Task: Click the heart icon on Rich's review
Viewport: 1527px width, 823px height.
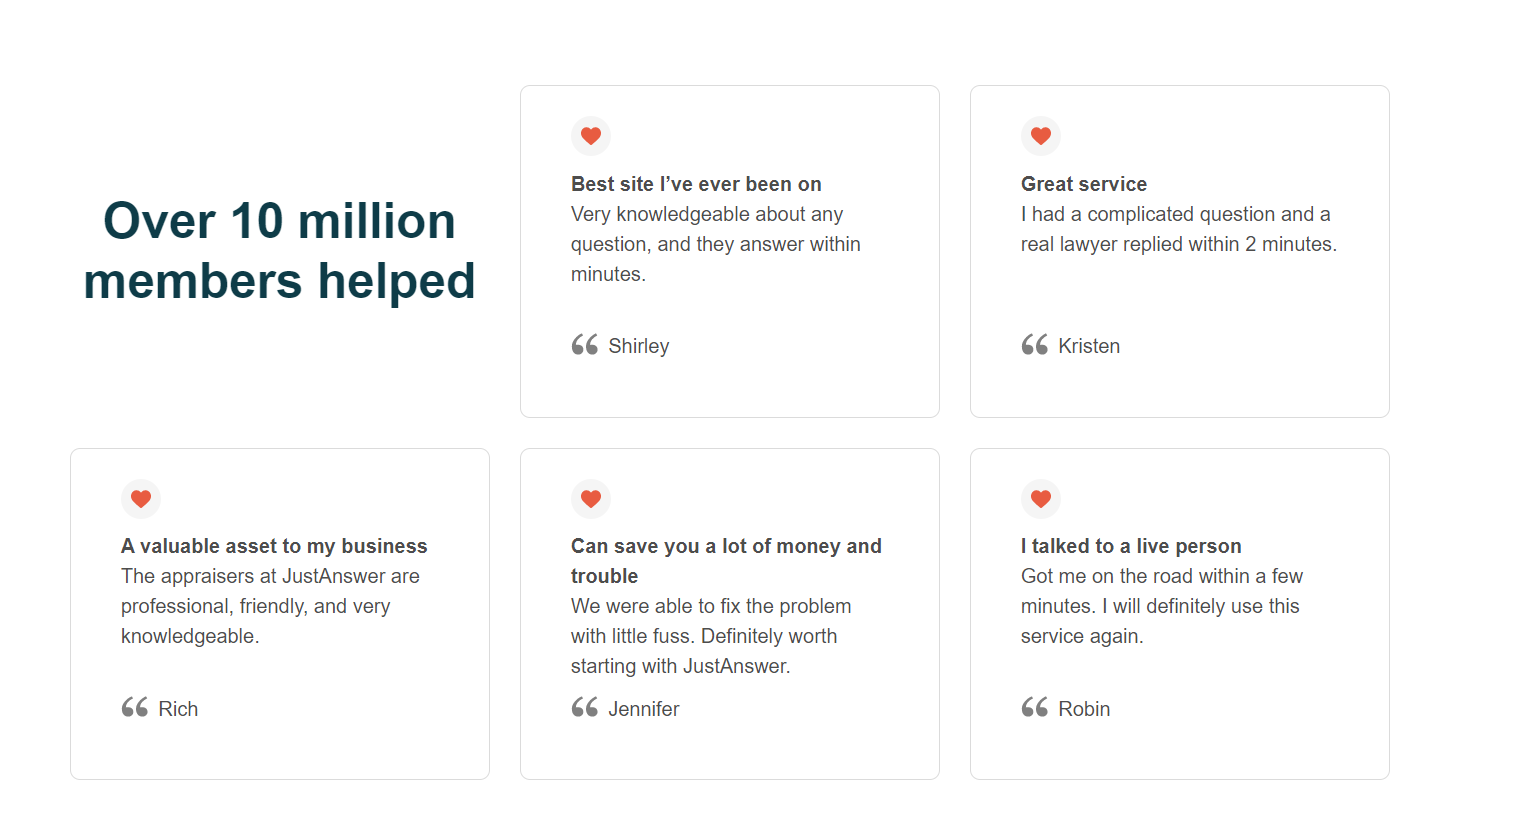Action: (141, 499)
